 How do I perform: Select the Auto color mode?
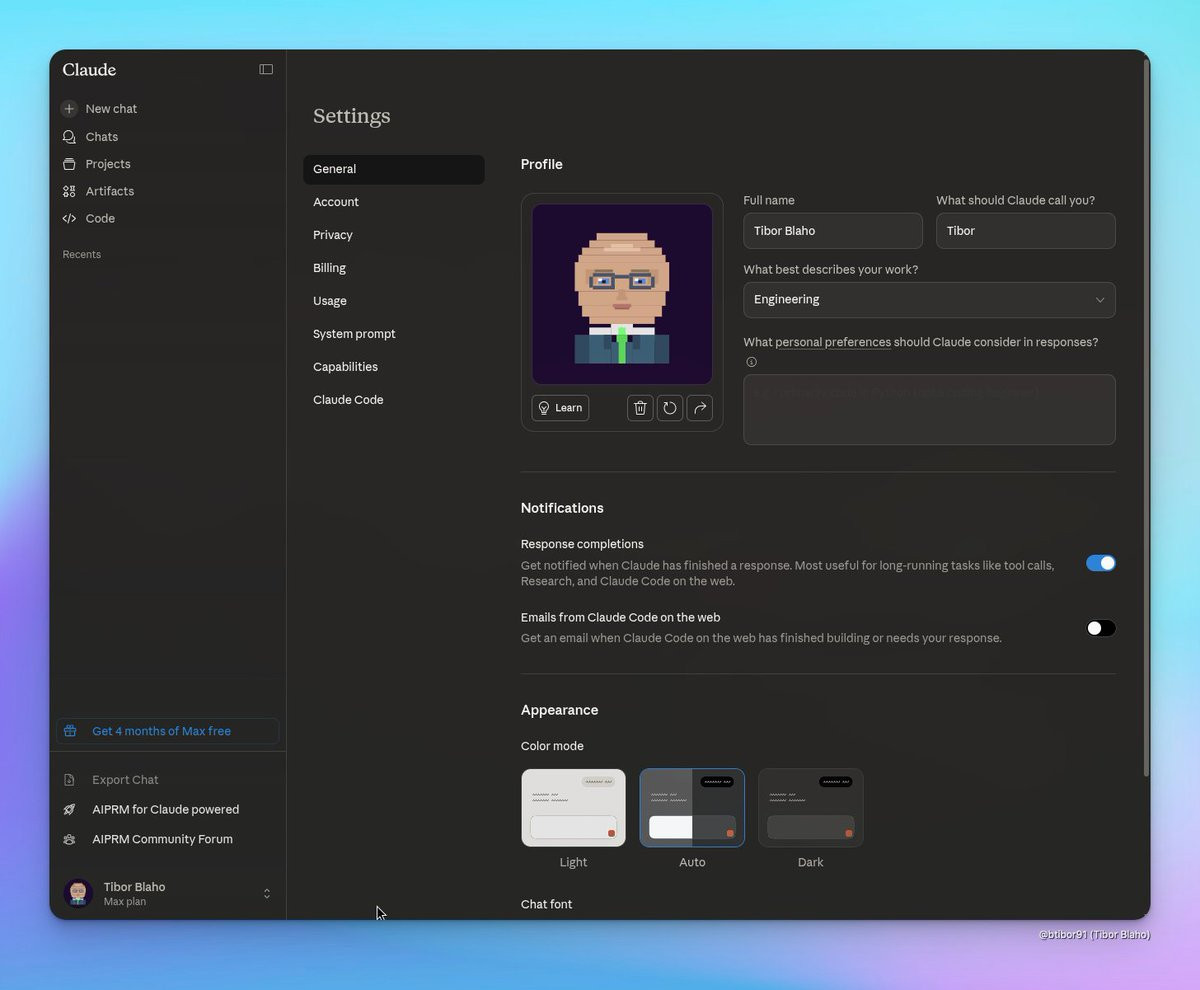pyautogui.click(x=692, y=808)
